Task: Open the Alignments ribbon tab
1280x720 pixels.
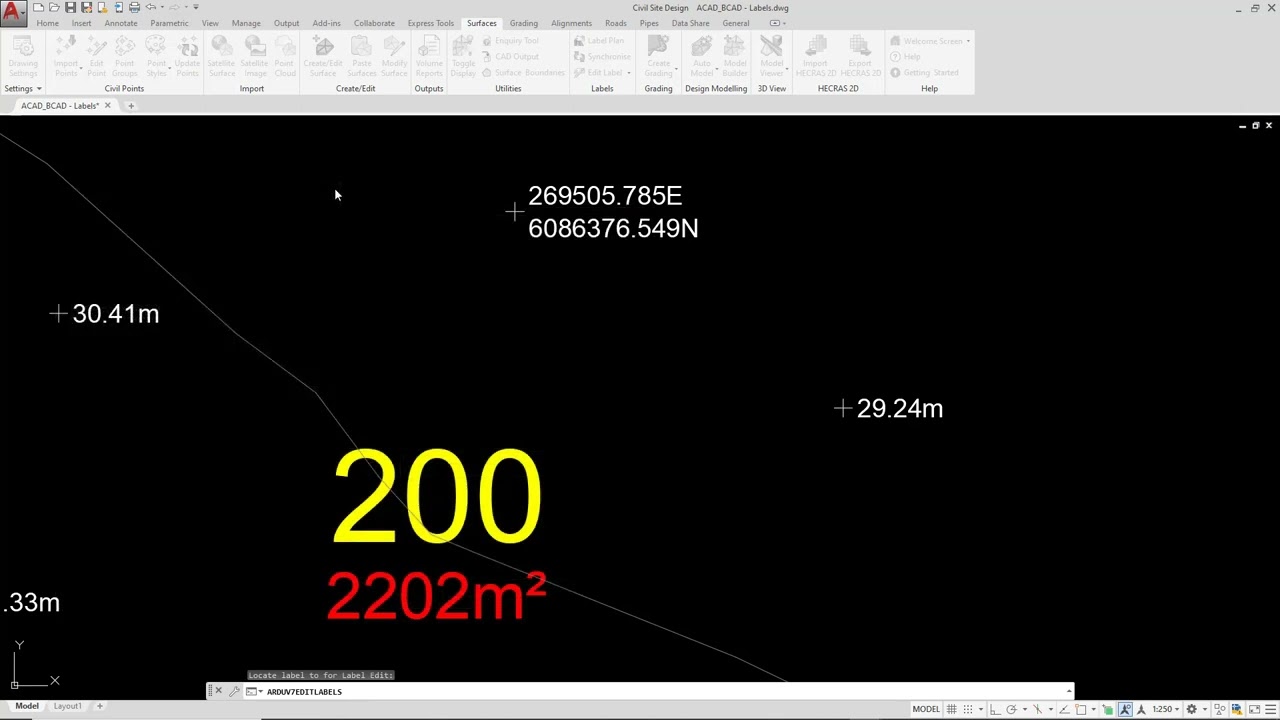Action: point(571,23)
